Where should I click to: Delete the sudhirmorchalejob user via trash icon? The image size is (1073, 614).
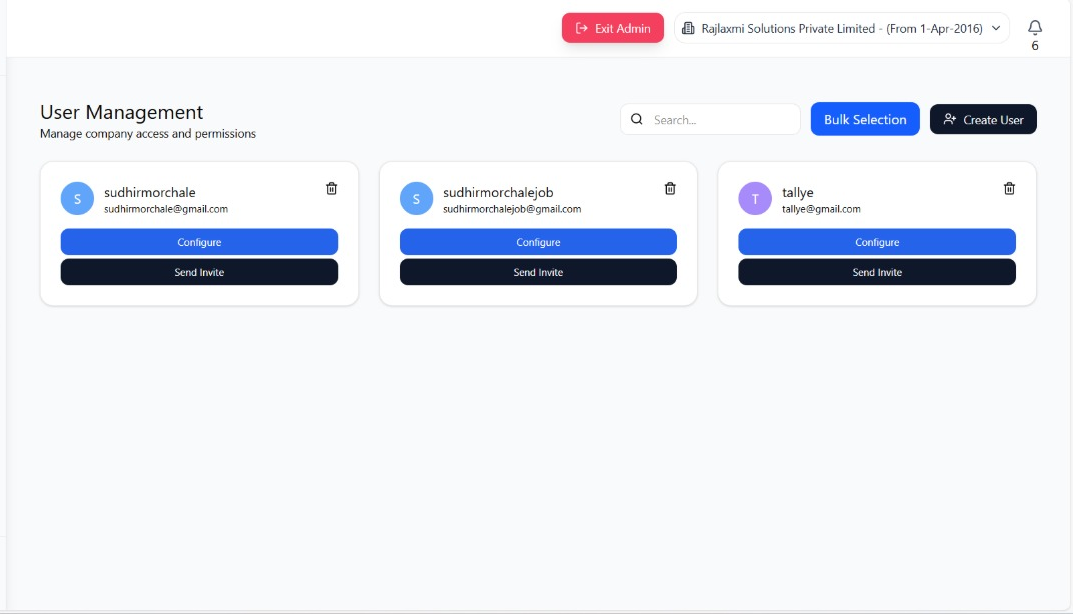tap(670, 188)
